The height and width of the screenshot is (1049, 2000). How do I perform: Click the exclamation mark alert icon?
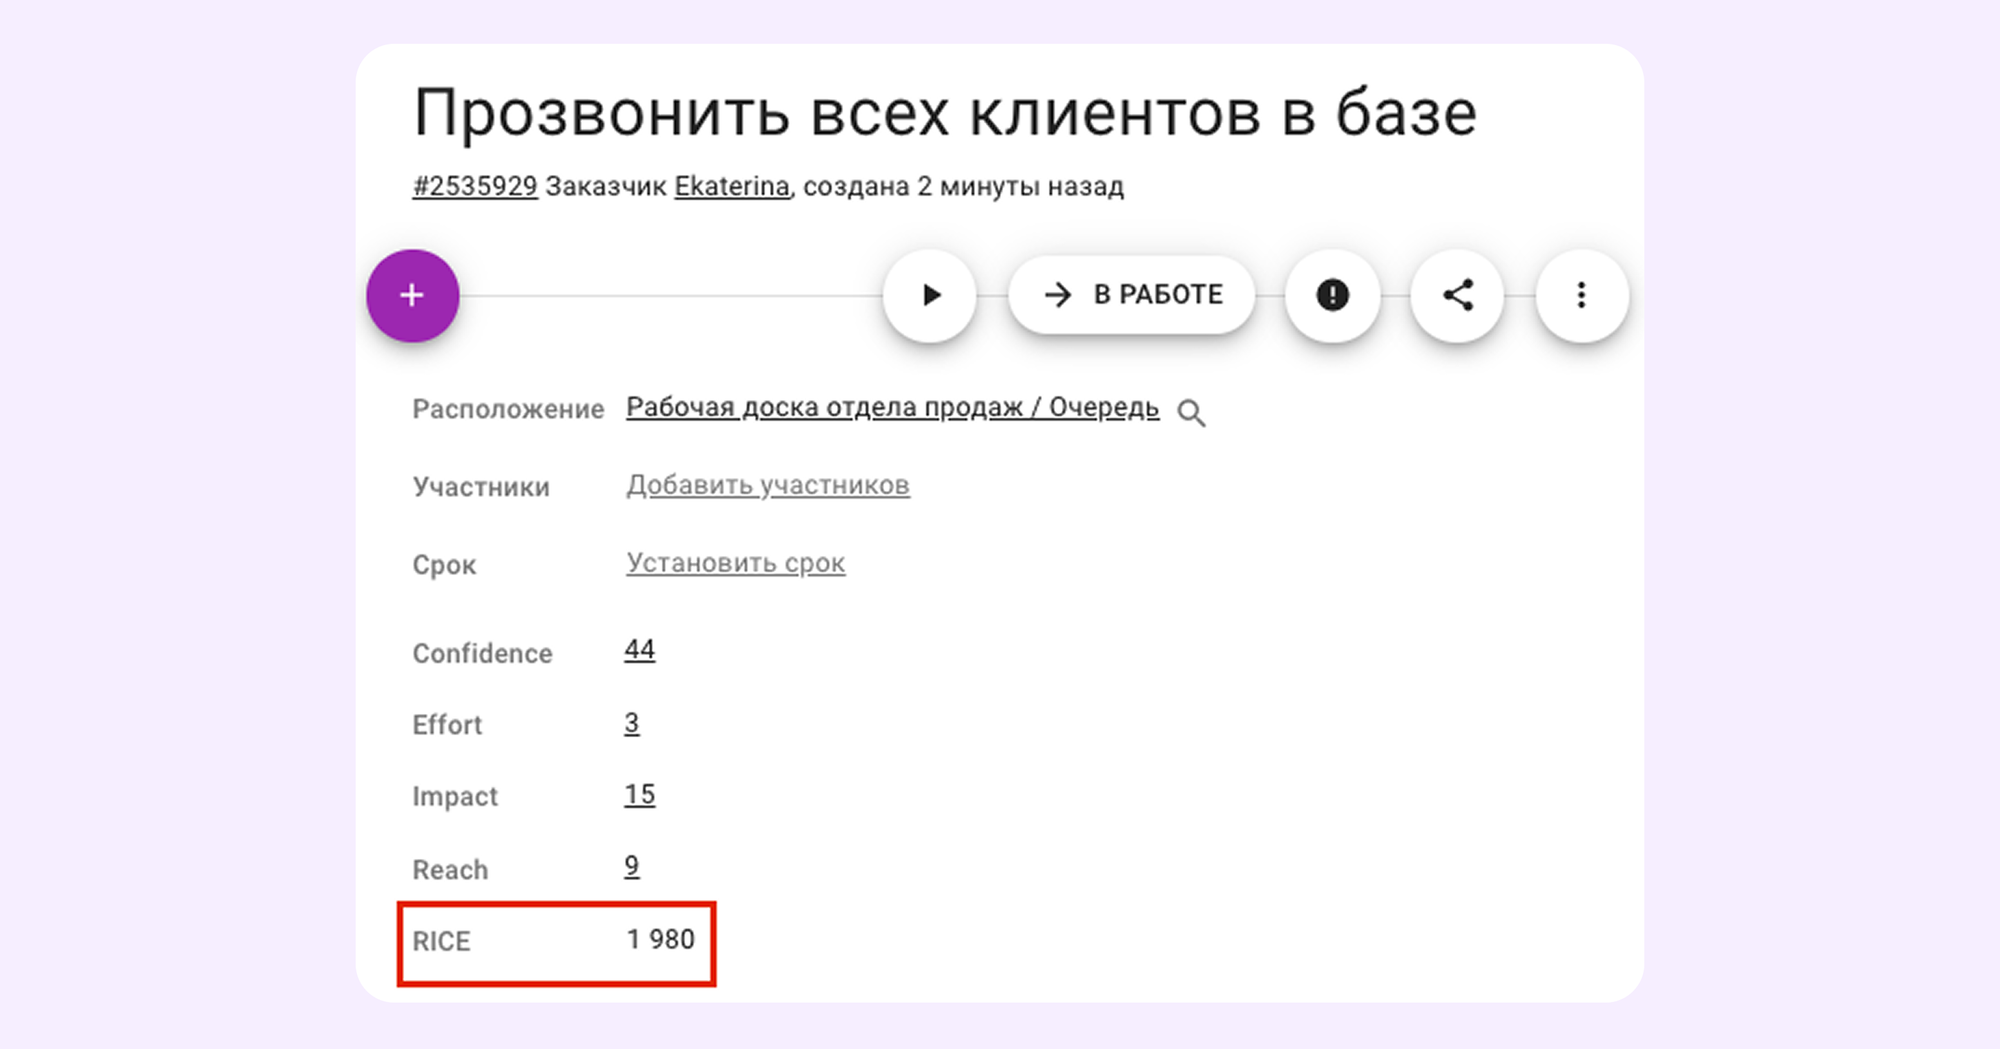(1332, 295)
